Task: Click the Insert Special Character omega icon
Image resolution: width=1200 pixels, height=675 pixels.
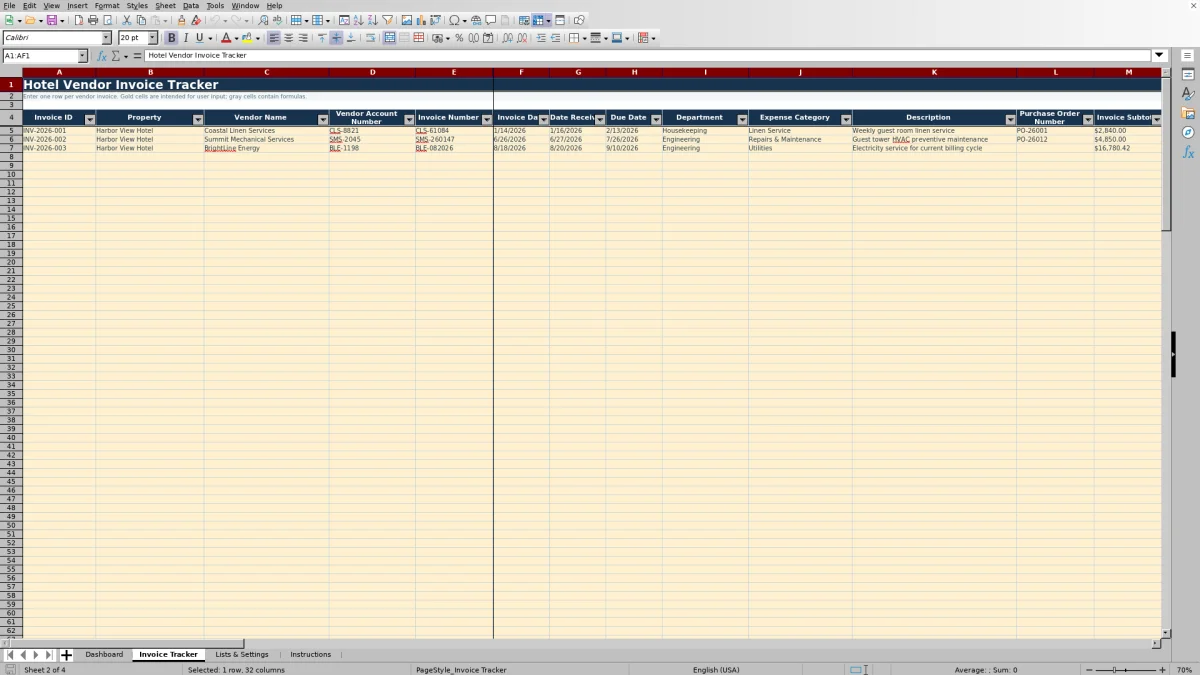Action: (454, 20)
